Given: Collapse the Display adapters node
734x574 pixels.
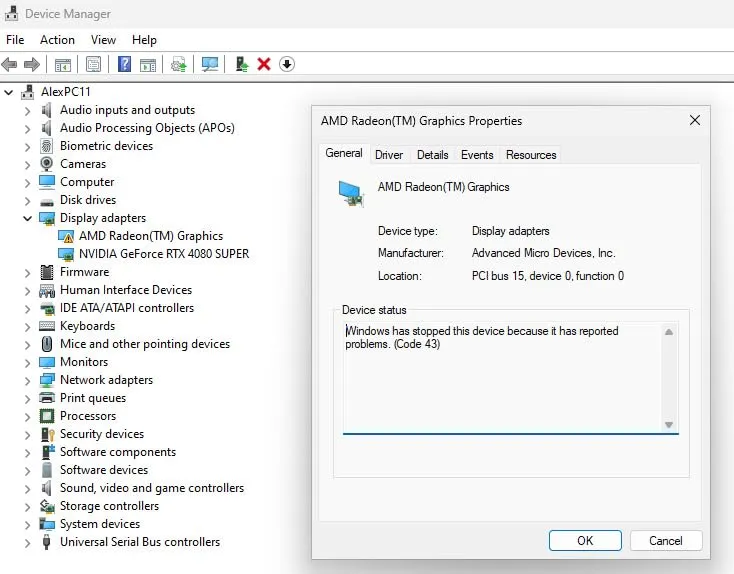Looking at the screenshot, I should point(28,218).
